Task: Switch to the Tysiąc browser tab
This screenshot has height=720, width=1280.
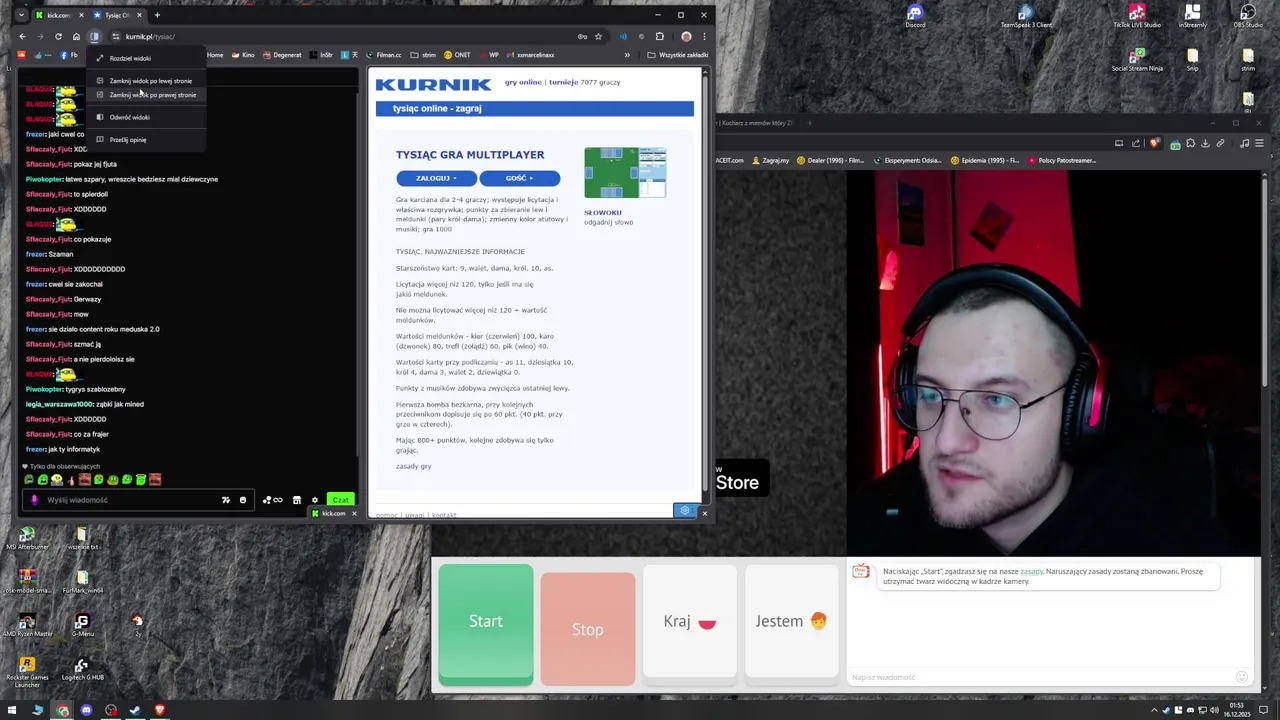Action: click(115, 15)
